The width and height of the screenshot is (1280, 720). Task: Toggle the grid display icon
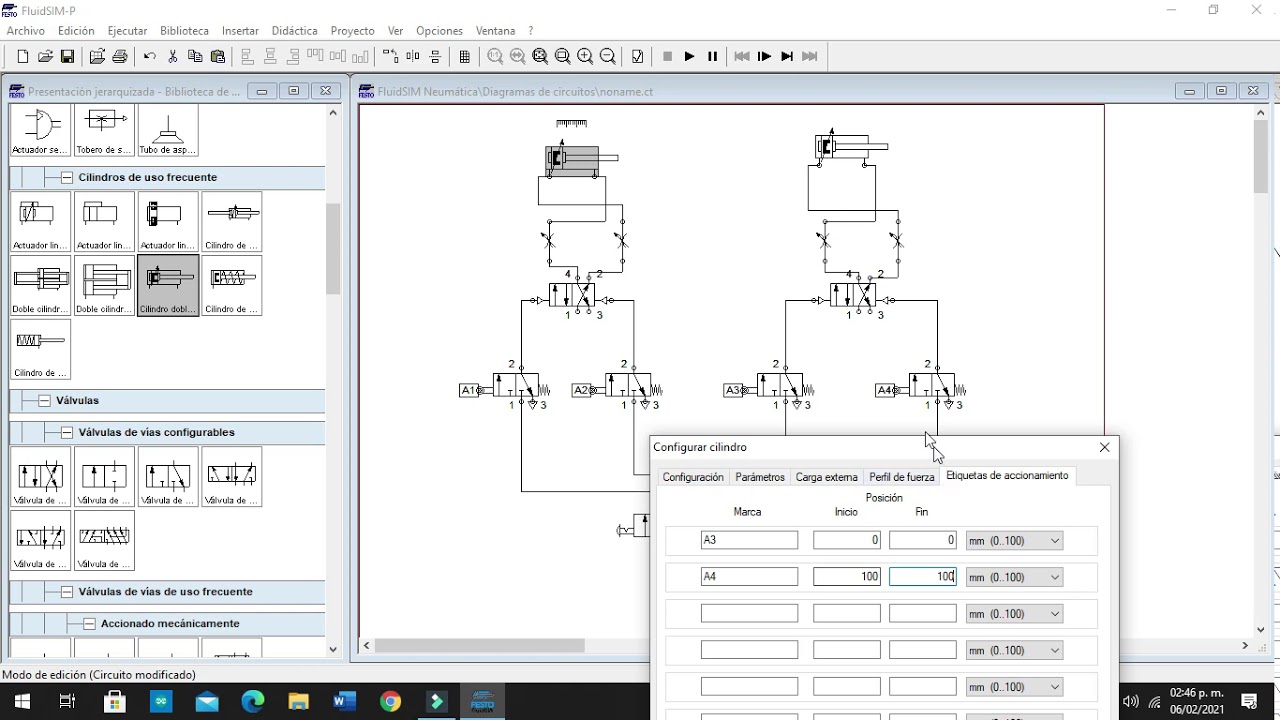[465, 57]
